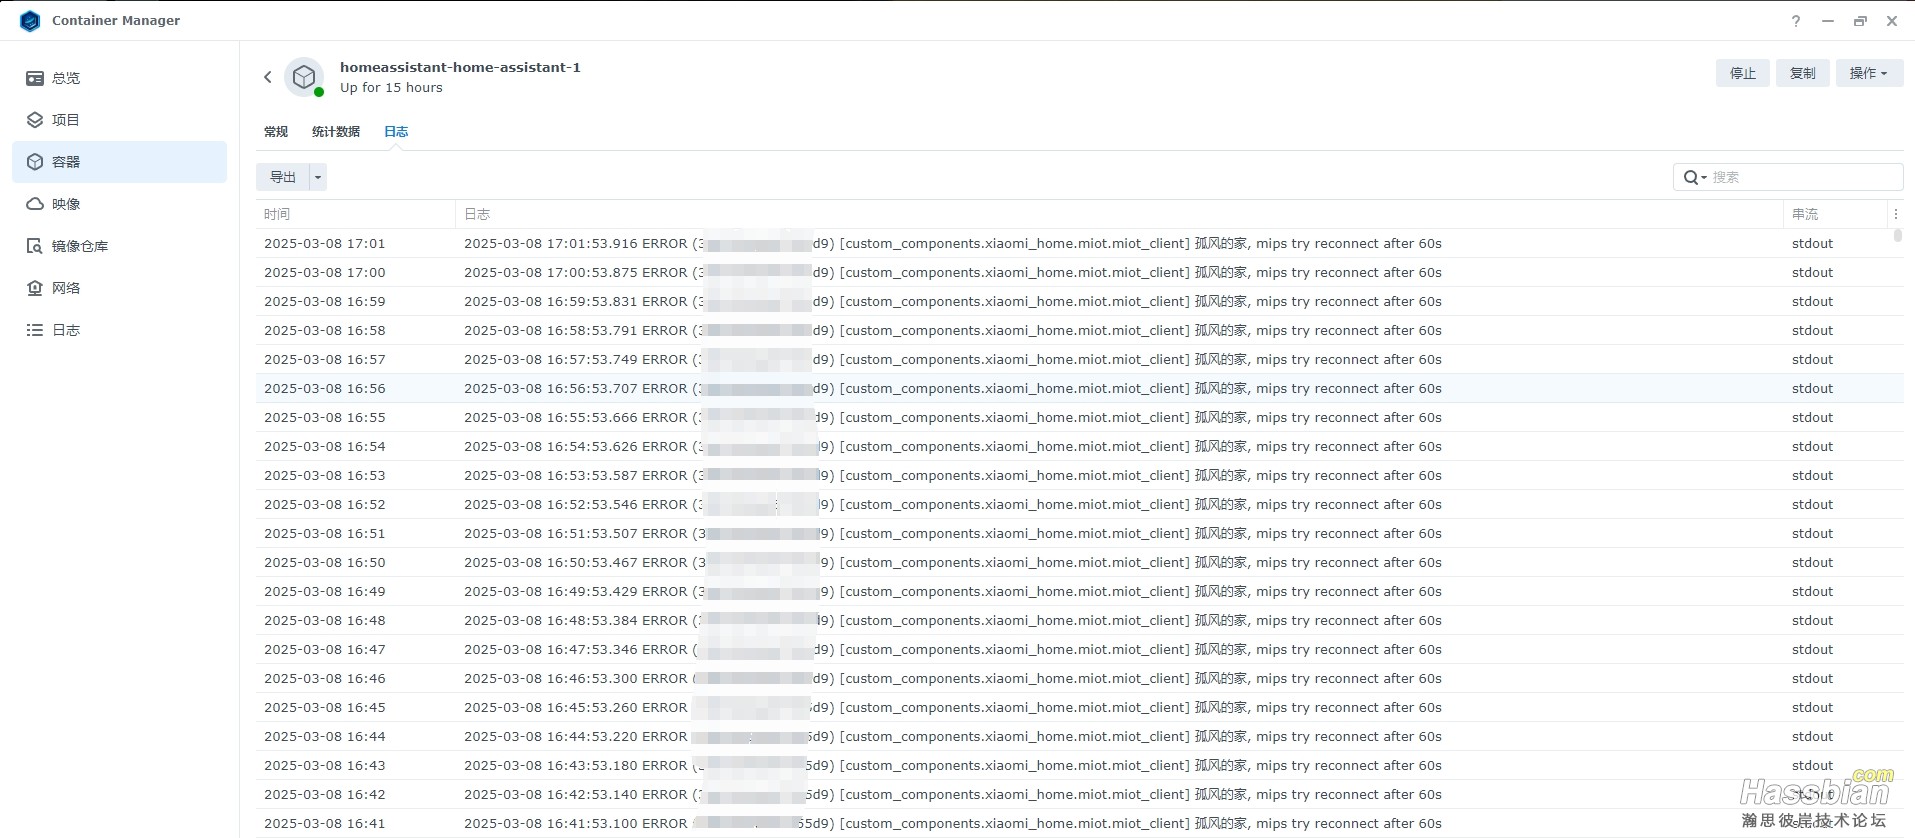Select log row at 2025-03-08 16:51
This screenshot has height=838, width=1915.
tap(1079, 533)
